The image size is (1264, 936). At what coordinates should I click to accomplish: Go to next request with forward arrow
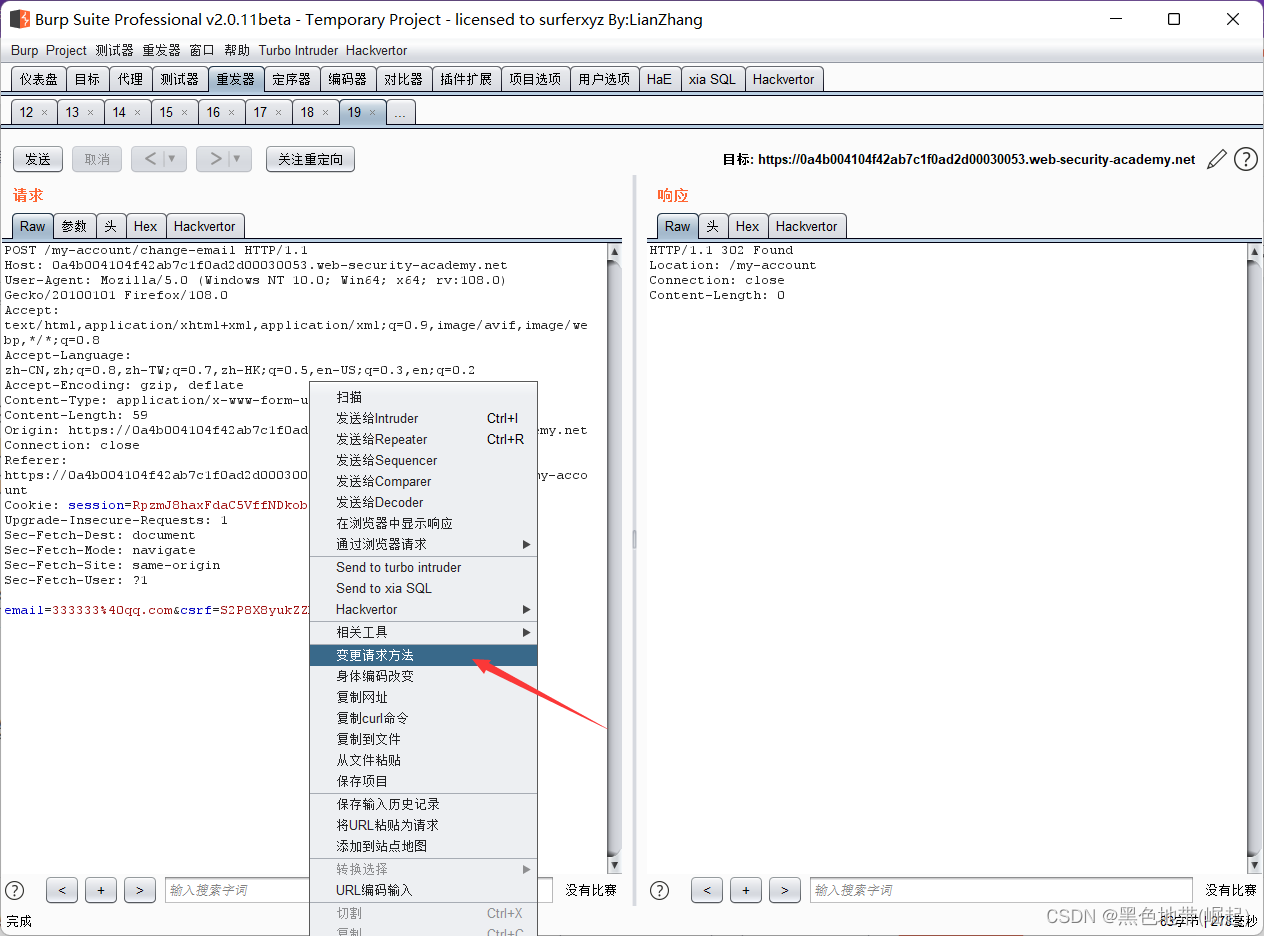pyautogui.click(x=214, y=159)
